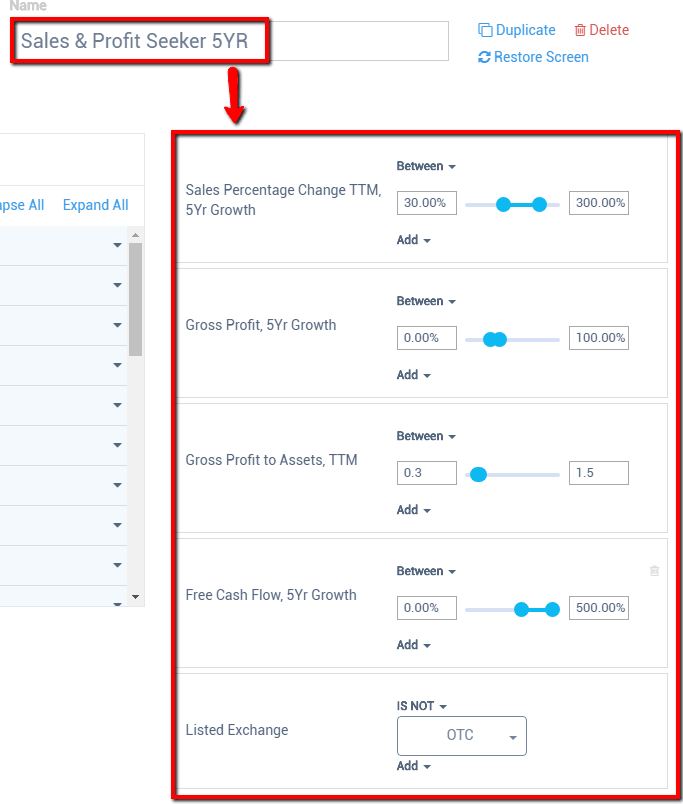Open Add menu under Sales Percentage Change
Viewport: 683px width, 804px height.
pyautogui.click(x=413, y=240)
